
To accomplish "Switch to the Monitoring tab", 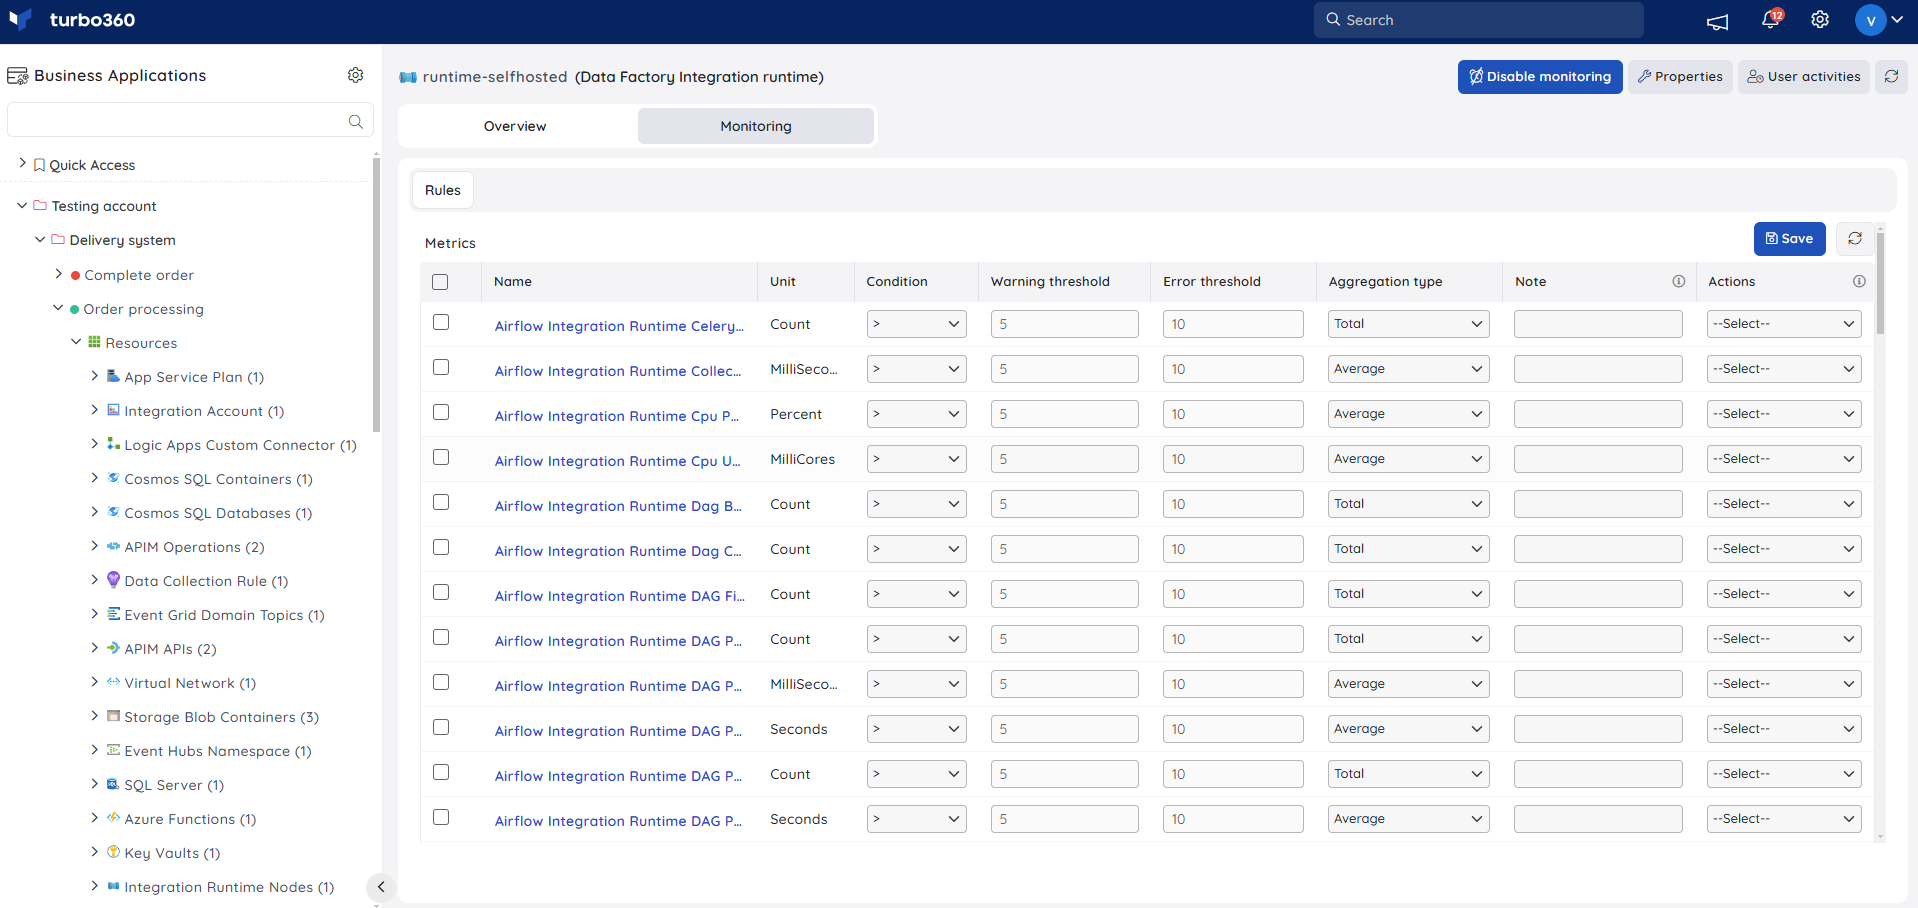I will (756, 126).
